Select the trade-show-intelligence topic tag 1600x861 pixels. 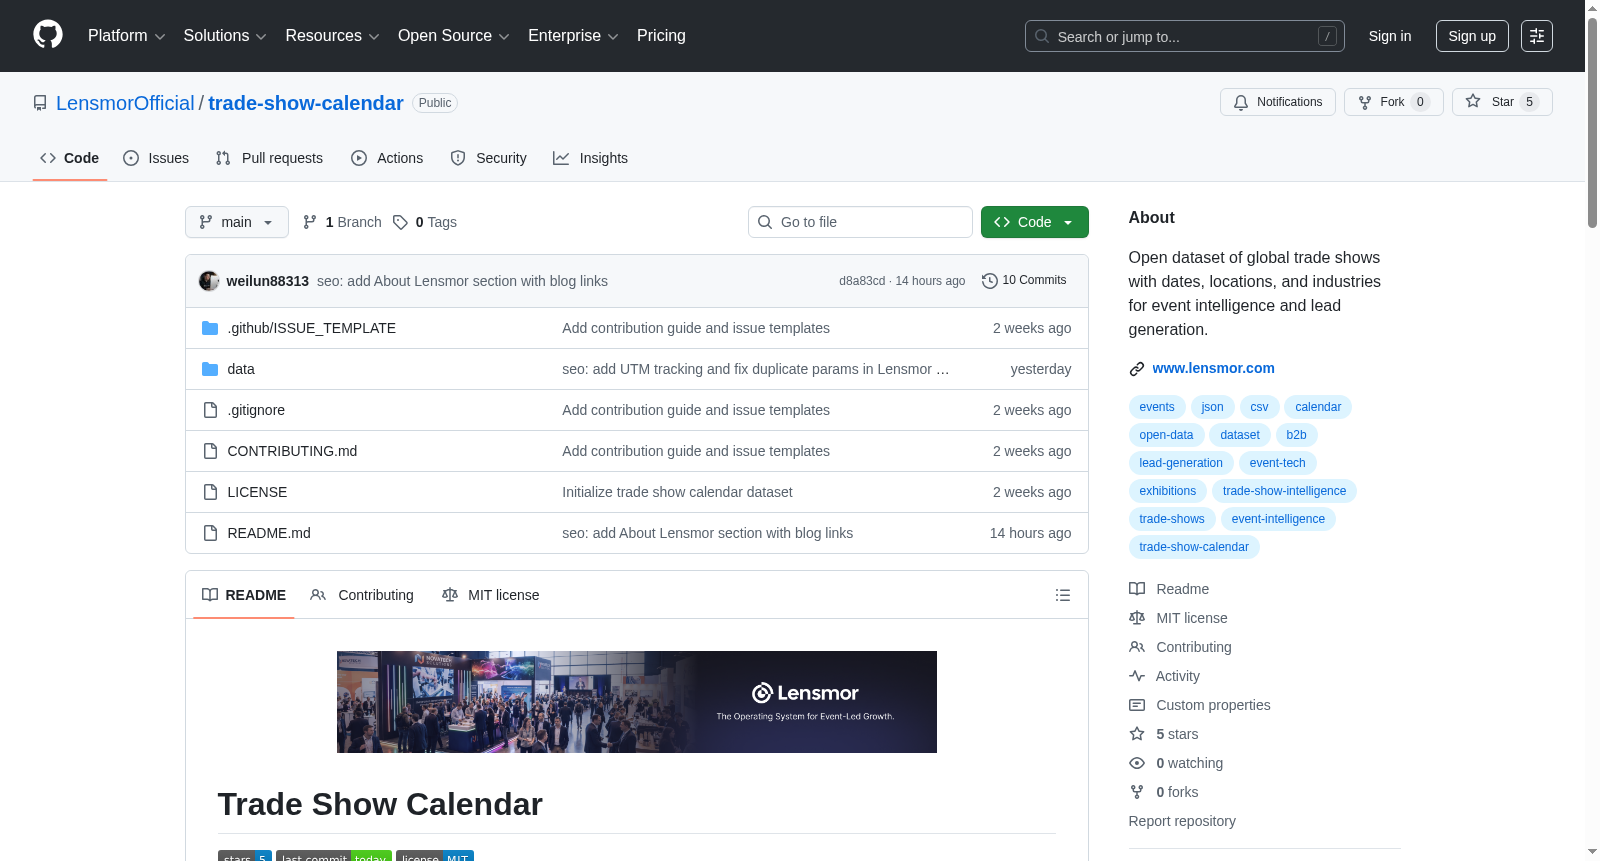[1284, 491]
